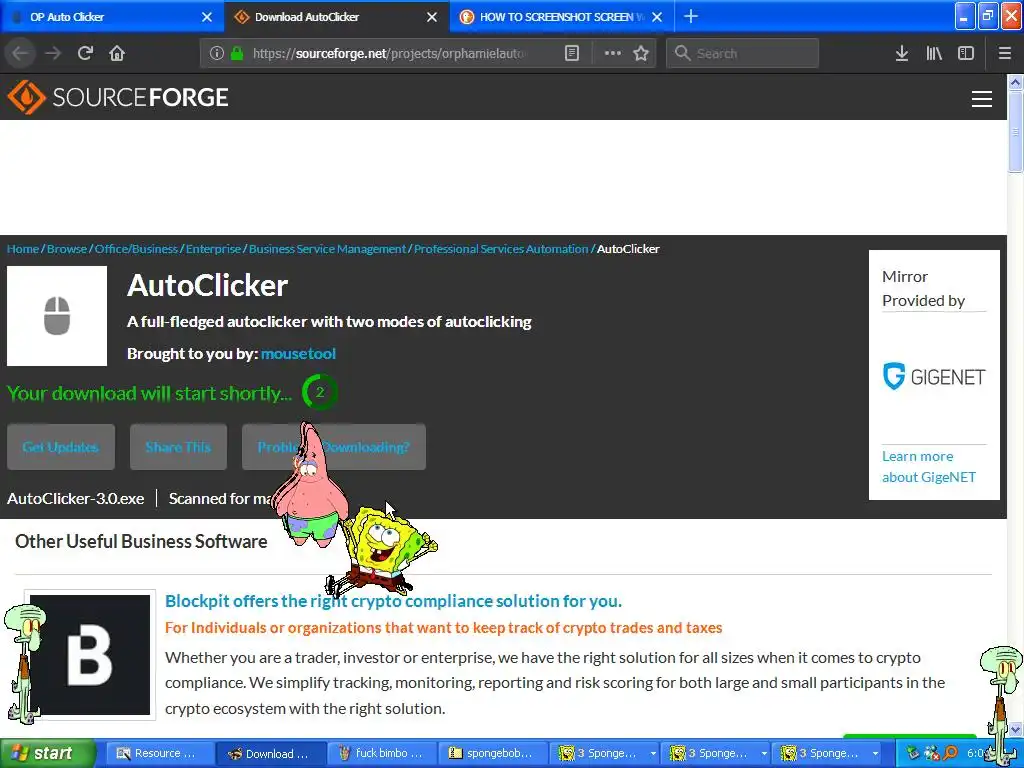Viewport: 1024px width, 768px height.
Task: Close the OP Auto Clicker tab
Action: click(x=206, y=17)
